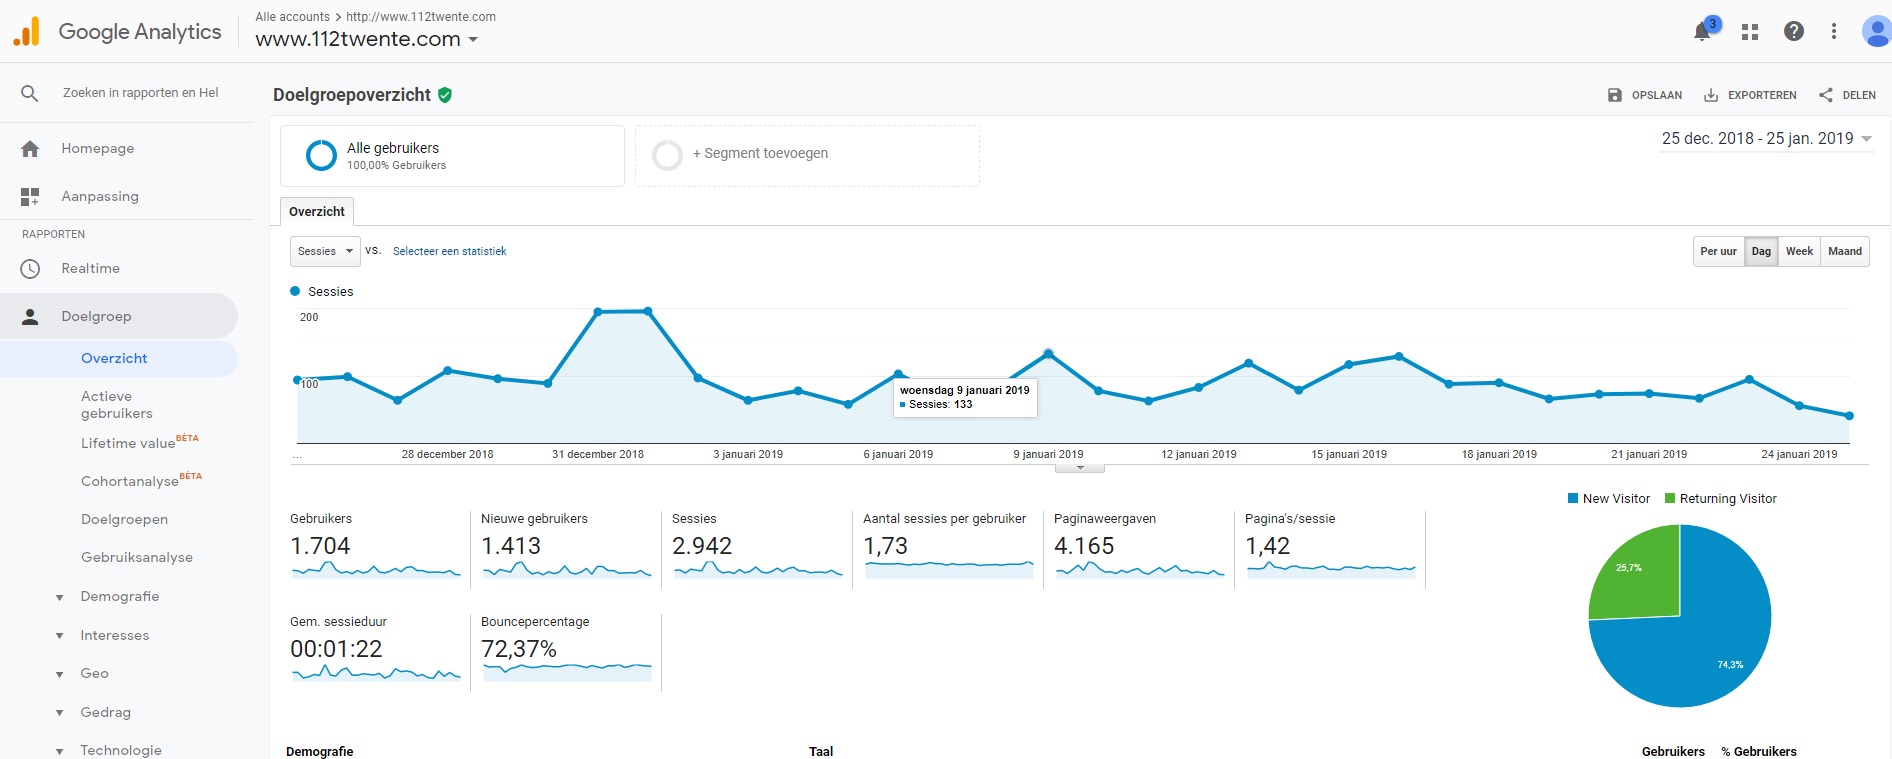Click the Doelgroep person icon
The height and width of the screenshot is (759, 1892).
click(x=30, y=316)
